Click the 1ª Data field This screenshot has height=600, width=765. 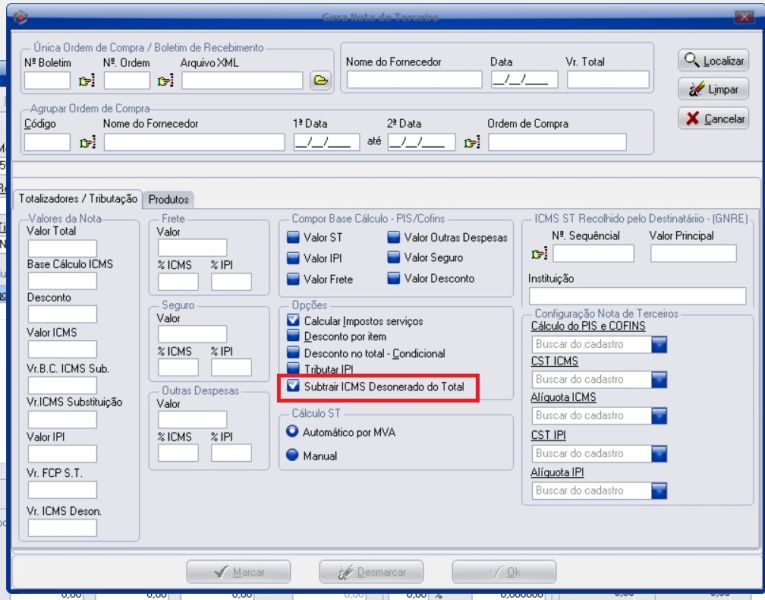(327, 142)
